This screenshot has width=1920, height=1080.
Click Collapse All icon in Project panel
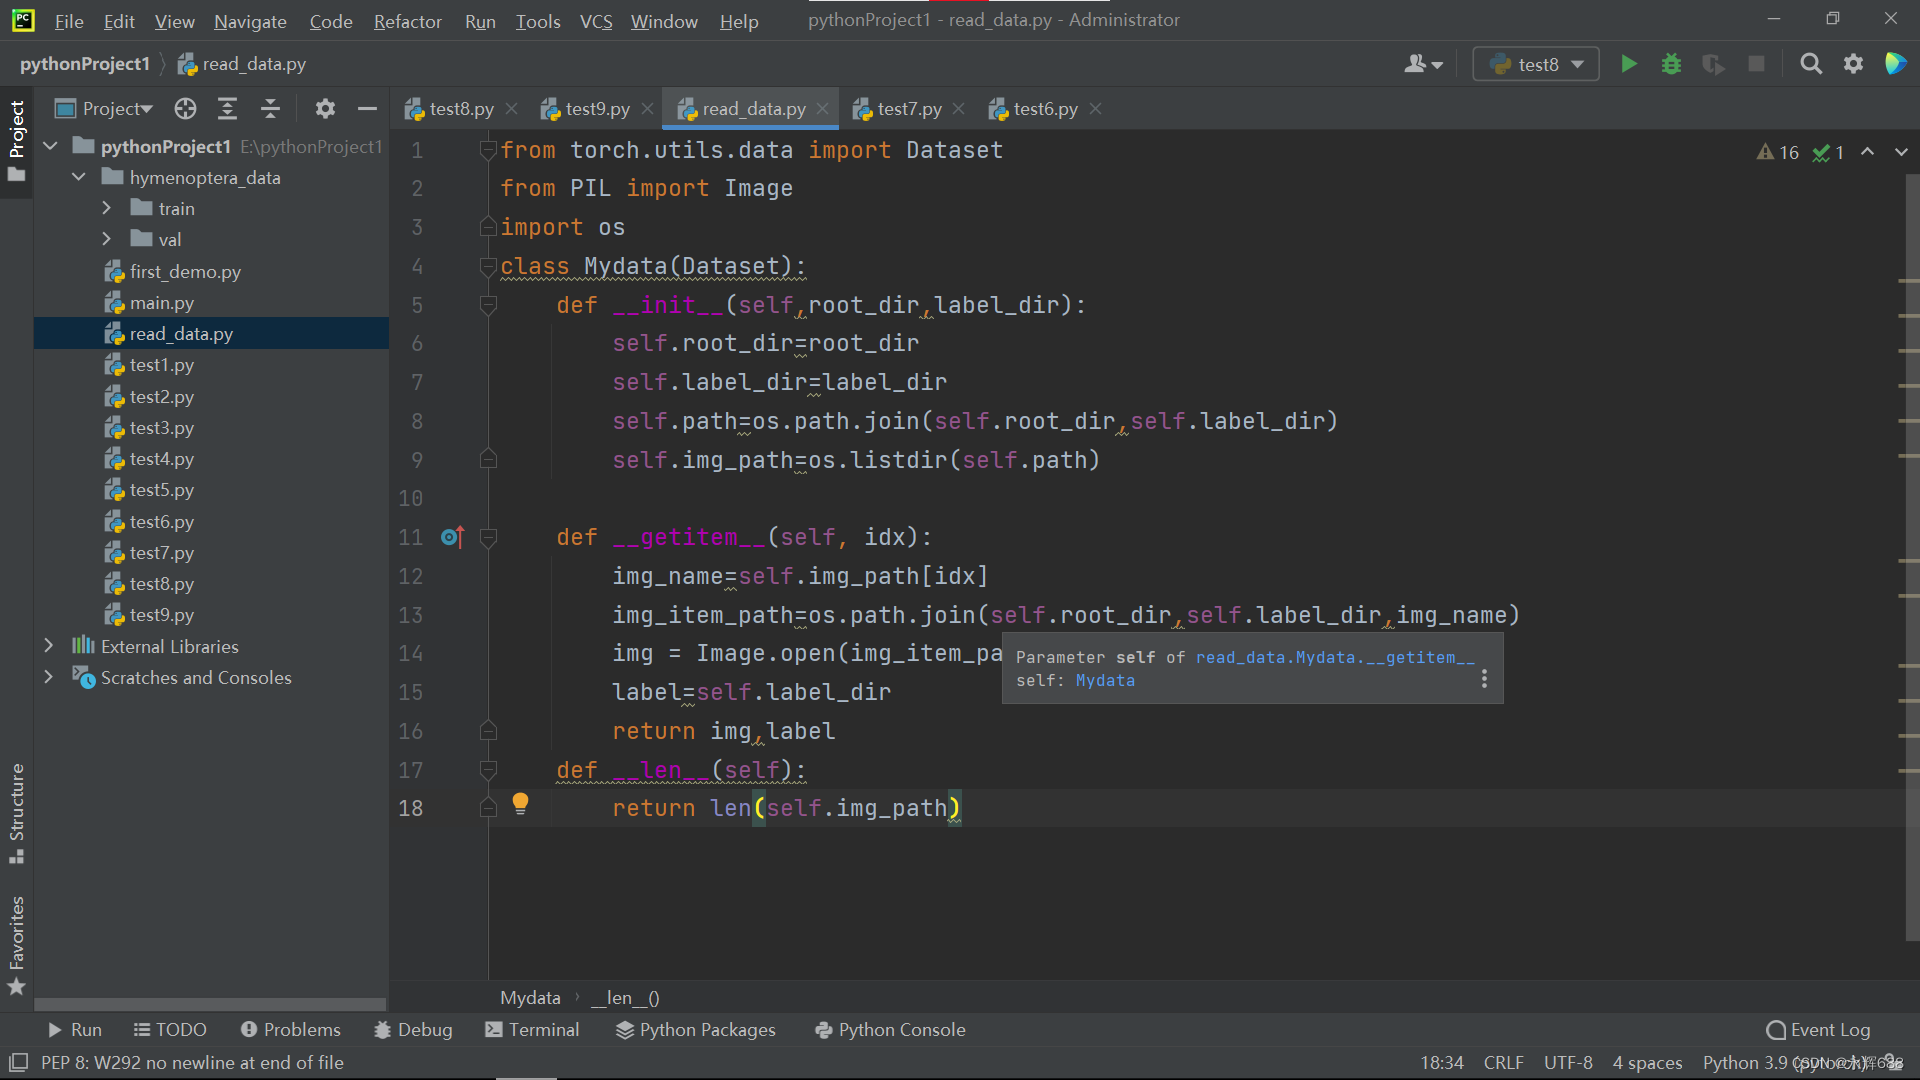(x=270, y=109)
